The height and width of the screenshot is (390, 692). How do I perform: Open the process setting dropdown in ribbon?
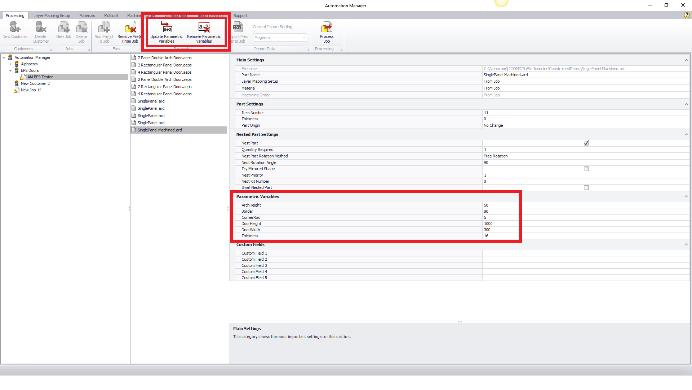(280, 38)
